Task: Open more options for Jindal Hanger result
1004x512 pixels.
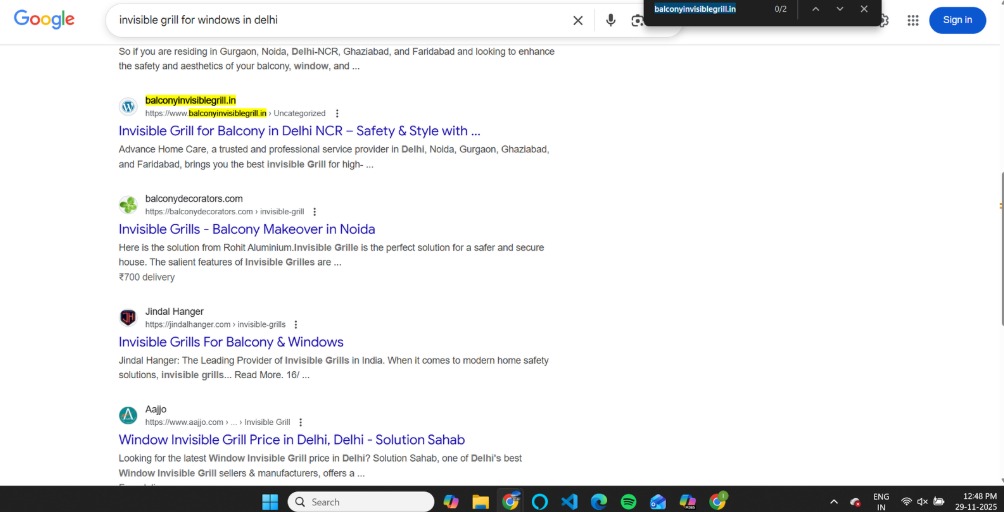Action: [x=296, y=324]
